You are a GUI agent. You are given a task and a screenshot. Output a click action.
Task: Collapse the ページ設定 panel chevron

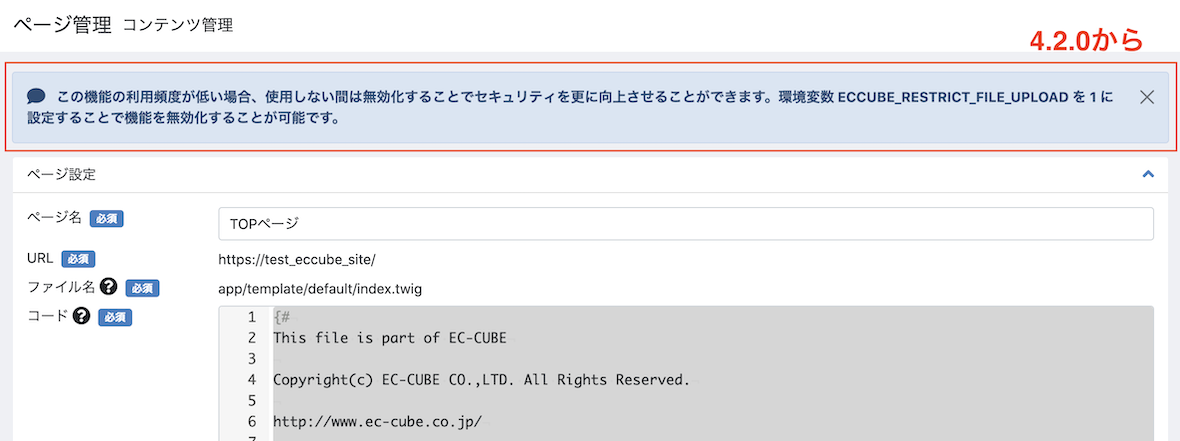click(x=1148, y=175)
